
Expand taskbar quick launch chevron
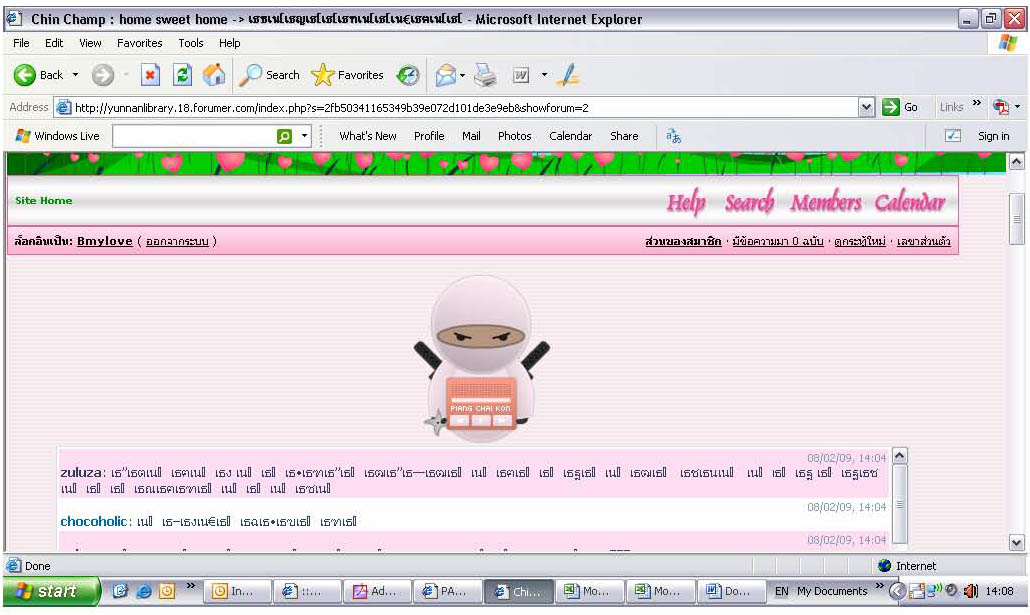coord(190,585)
